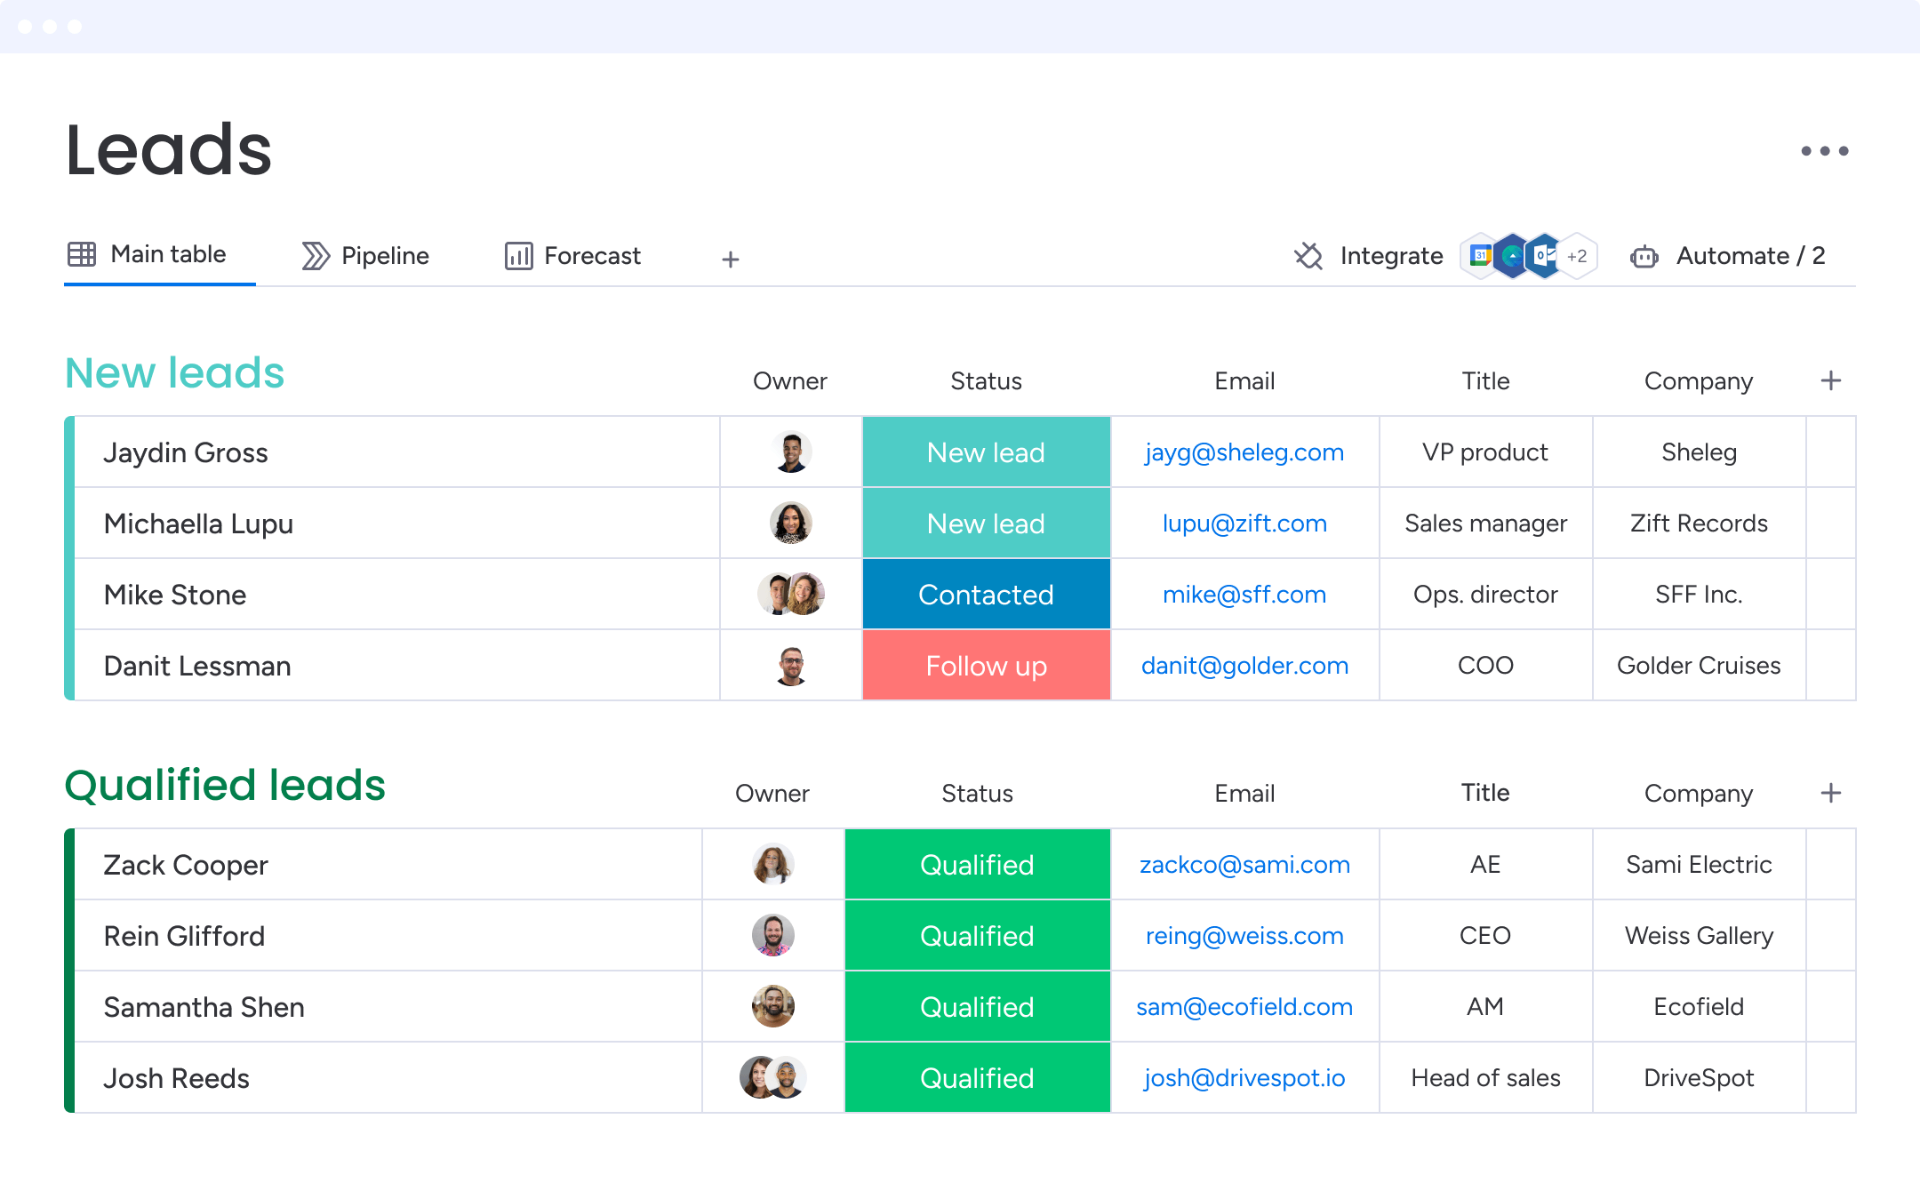
Task: Open Zack Cooper's Qualified status cell
Action: pyautogui.click(x=976, y=865)
